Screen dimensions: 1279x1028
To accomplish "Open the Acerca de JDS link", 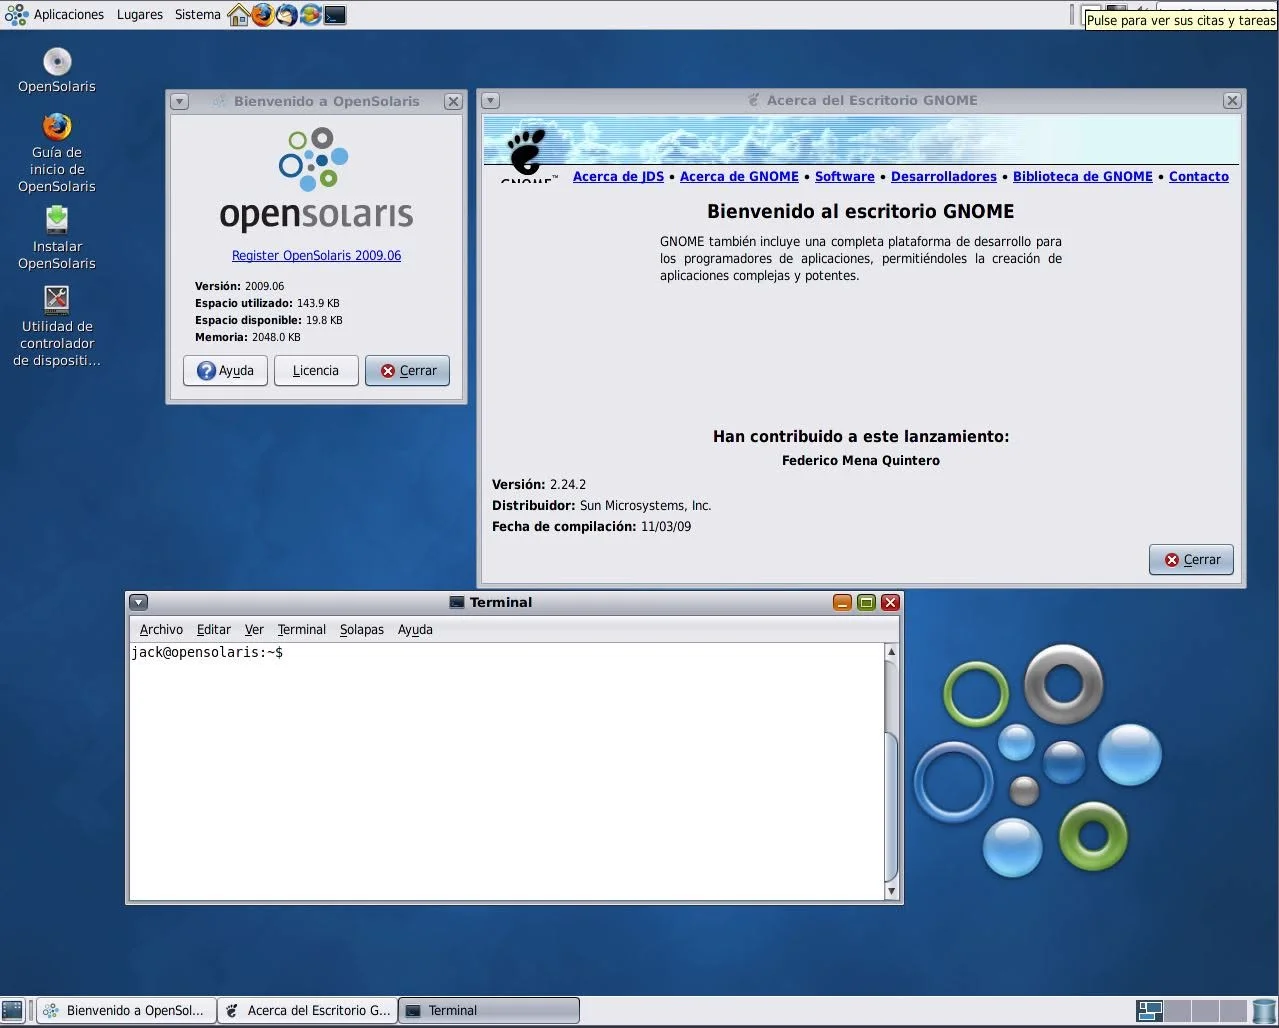I will click(618, 176).
